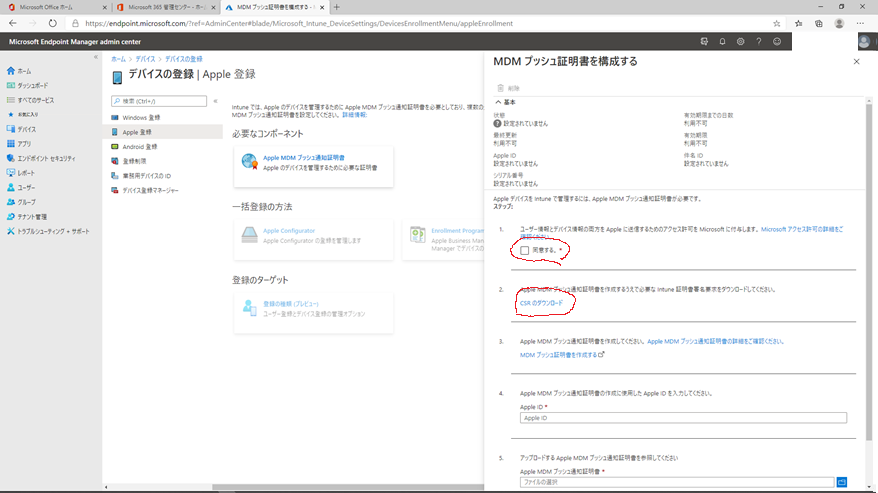878x493 pixels.
Task: Click the CSR のダウンロード link
Action: point(541,303)
